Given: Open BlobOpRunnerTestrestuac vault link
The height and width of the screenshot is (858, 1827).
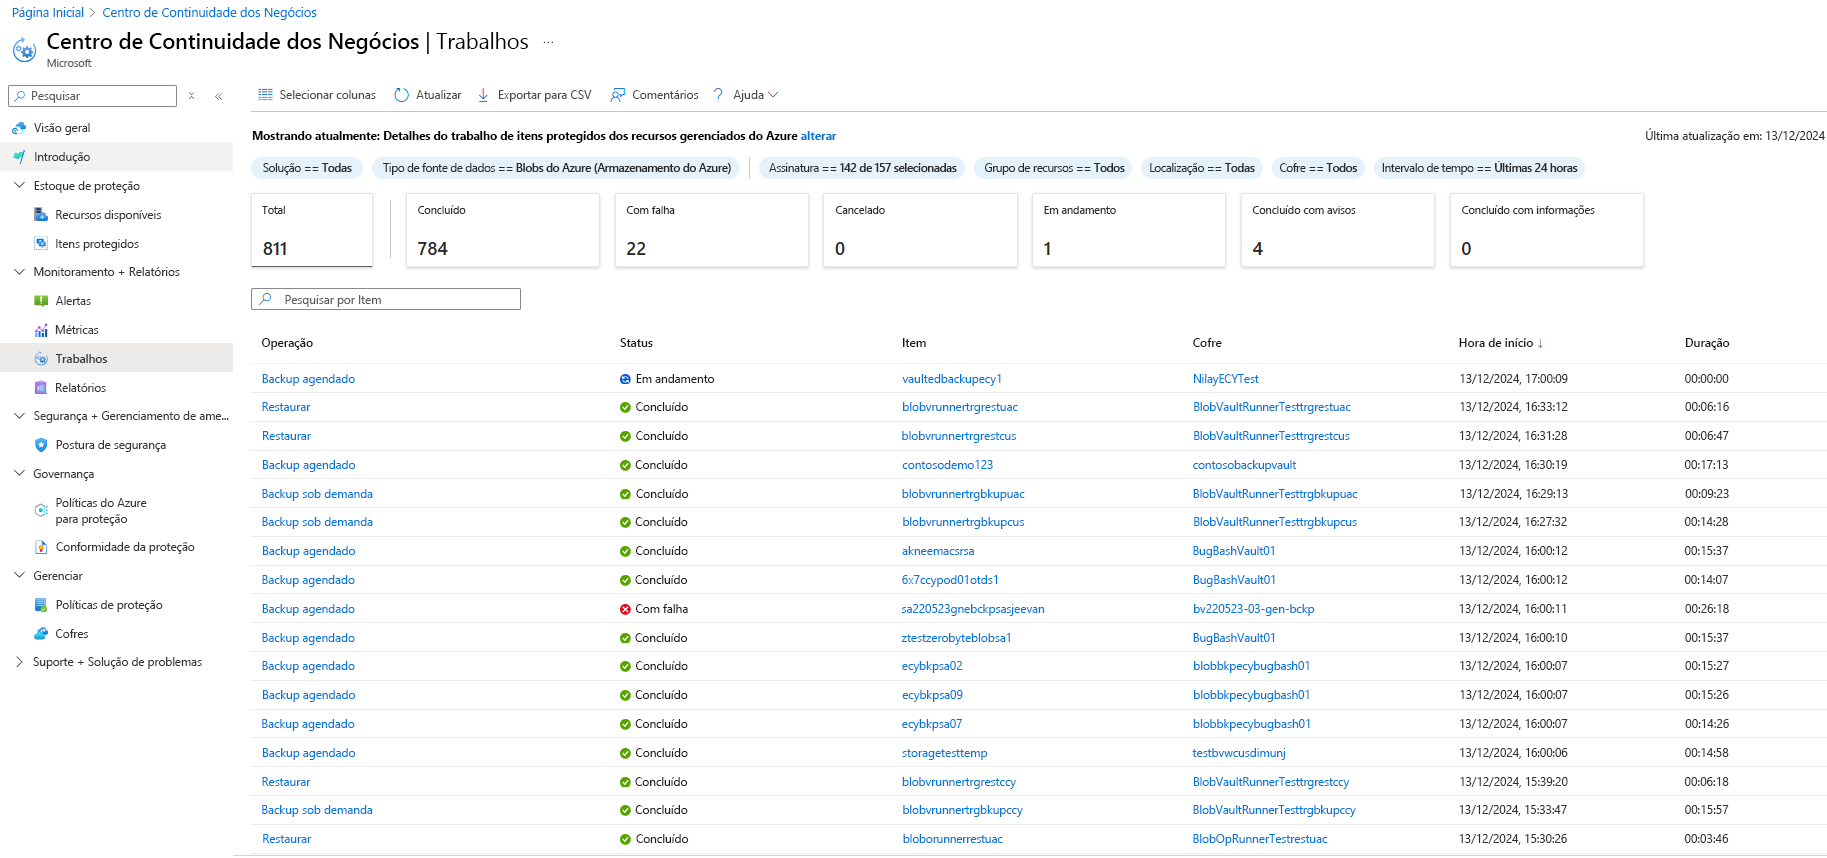Looking at the screenshot, I should click(x=1260, y=839).
